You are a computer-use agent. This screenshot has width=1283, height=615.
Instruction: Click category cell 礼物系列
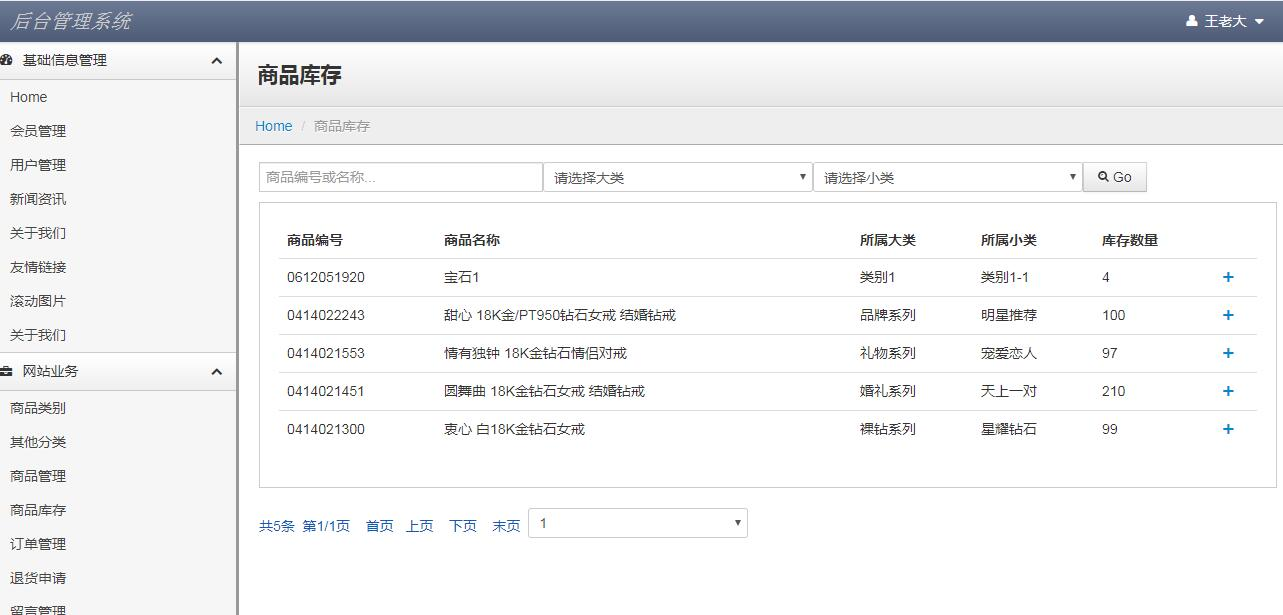[888, 353]
